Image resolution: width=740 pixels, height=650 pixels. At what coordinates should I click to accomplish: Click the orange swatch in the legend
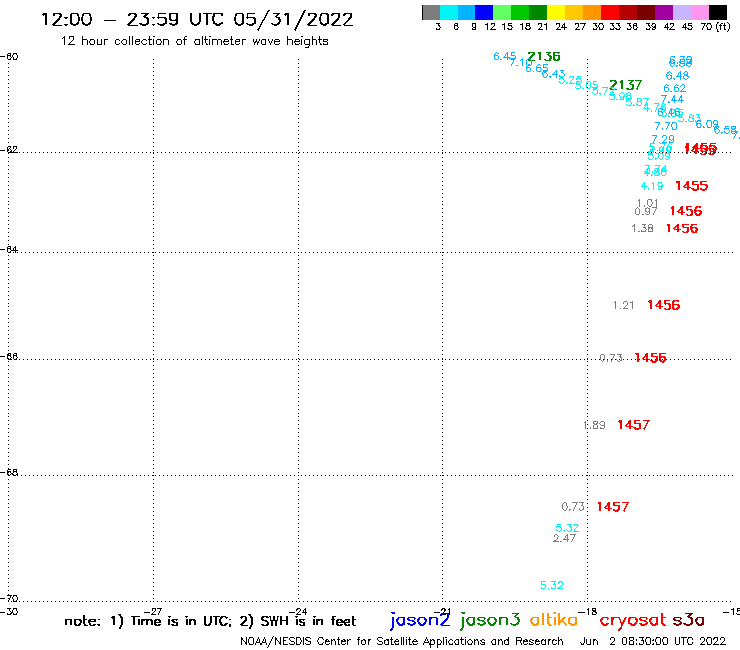point(592,12)
